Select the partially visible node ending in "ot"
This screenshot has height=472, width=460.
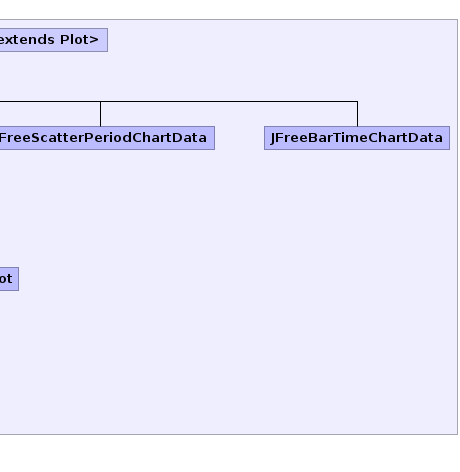[9, 279]
